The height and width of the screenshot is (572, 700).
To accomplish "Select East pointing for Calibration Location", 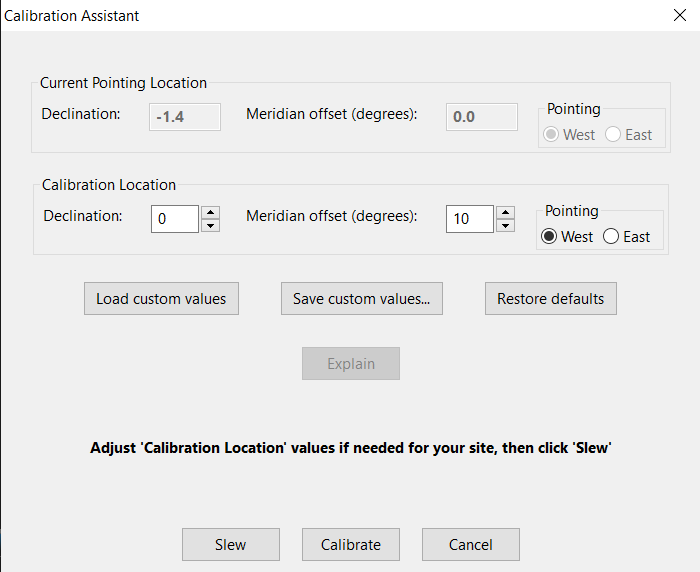I will pos(627,236).
